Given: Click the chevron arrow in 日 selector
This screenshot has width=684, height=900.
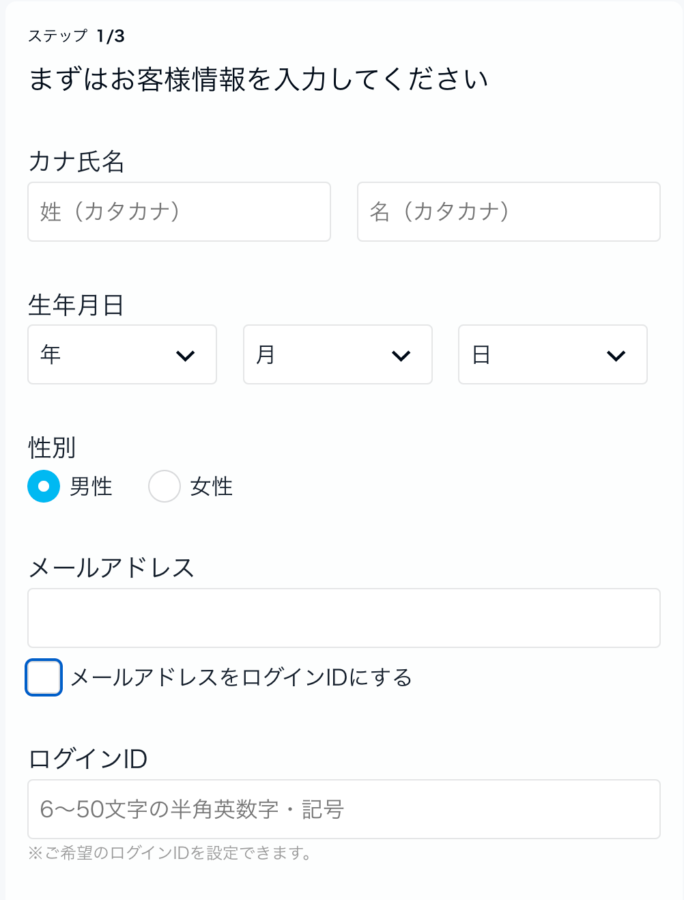Looking at the screenshot, I should (x=616, y=356).
